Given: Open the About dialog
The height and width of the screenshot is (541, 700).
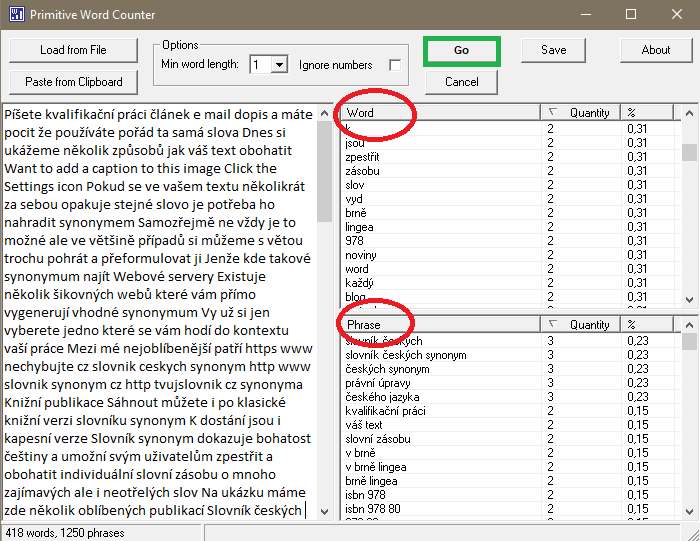Looking at the screenshot, I should [656, 50].
